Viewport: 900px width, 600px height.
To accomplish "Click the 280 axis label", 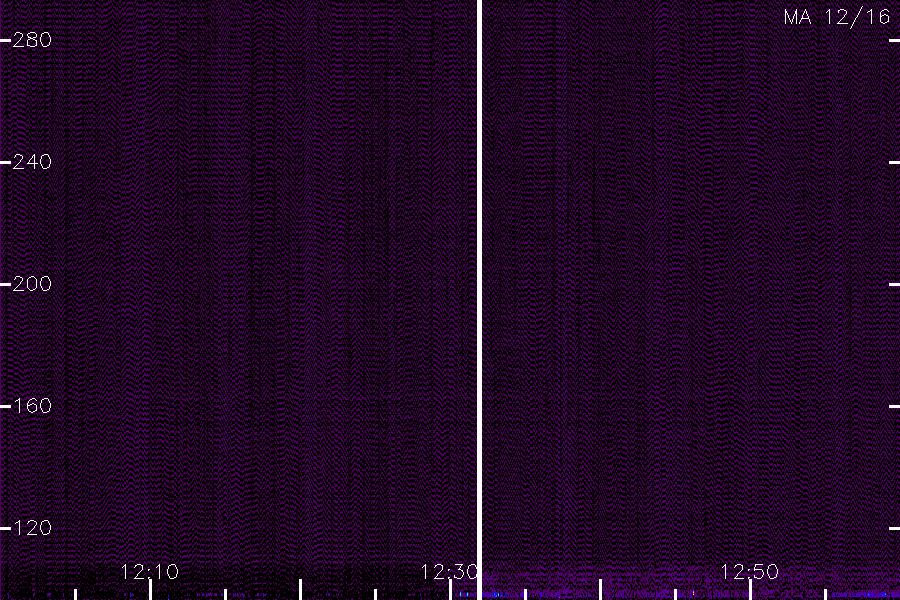I will [32, 40].
